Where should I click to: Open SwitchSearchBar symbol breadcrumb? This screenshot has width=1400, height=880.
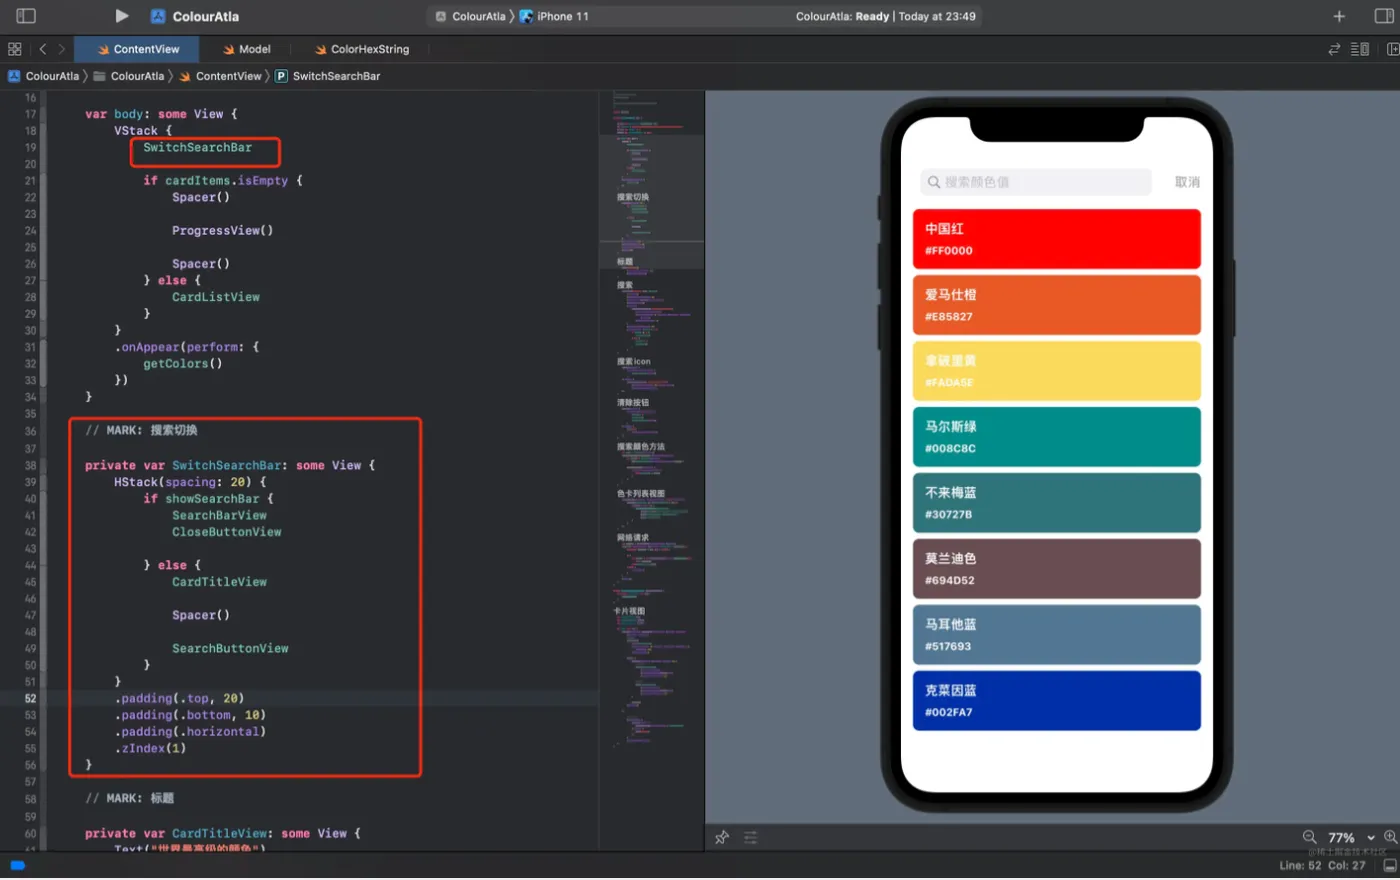[328, 76]
